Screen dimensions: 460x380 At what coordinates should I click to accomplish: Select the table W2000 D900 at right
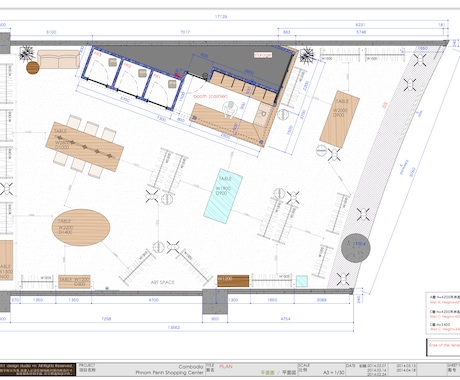340,119
